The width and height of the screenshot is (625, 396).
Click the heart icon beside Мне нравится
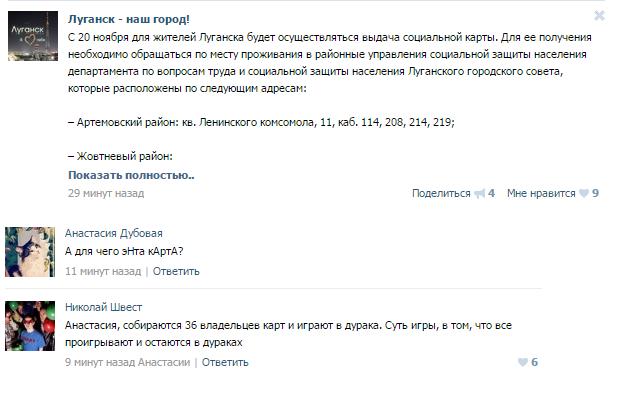pyautogui.click(x=584, y=193)
